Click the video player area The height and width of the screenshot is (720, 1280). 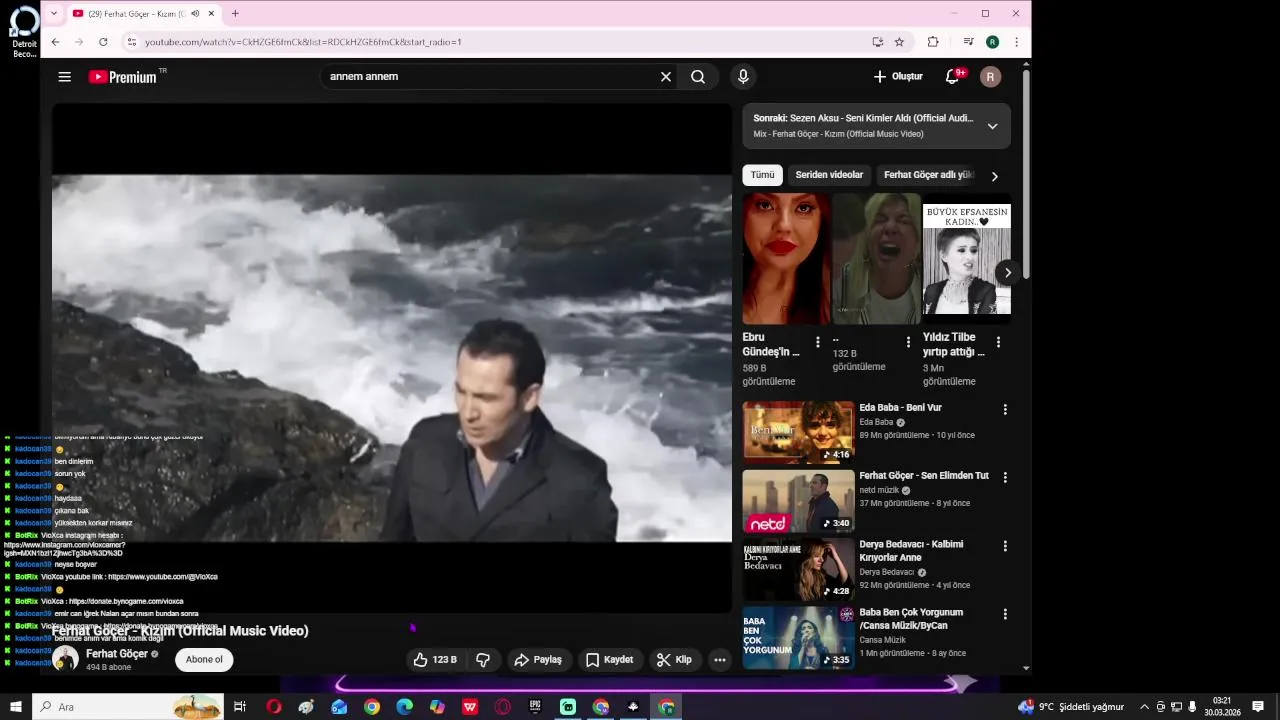(x=392, y=357)
